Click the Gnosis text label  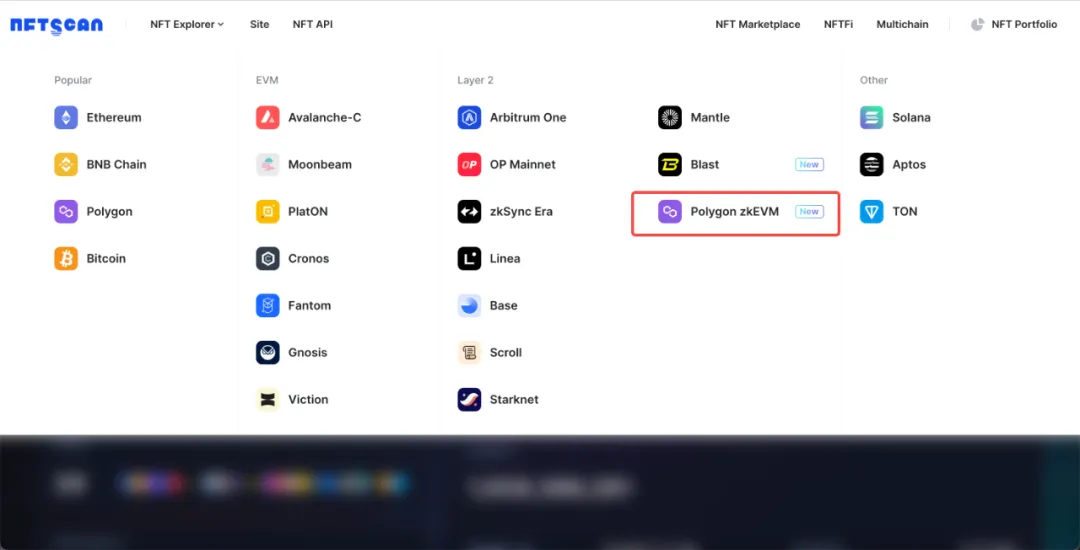pyautogui.click(x=308, y=352)
